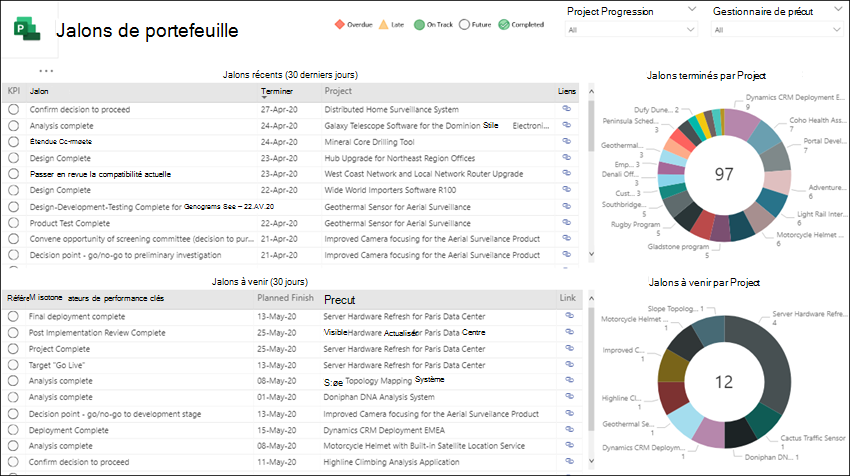This screenshot has width=850, height=476.
Task: Click Doniphan DNA Analysis System project cell
Action: click(379, 397)
